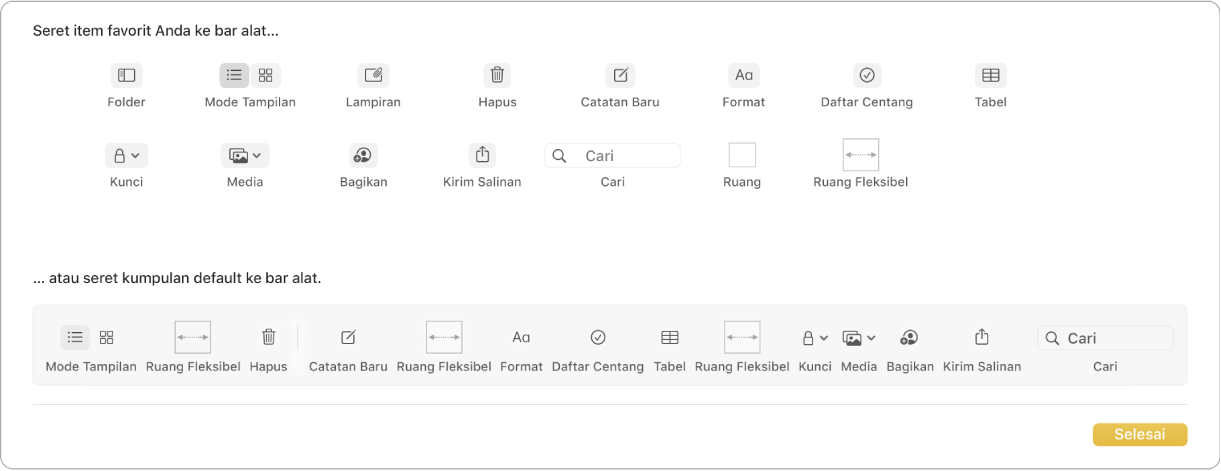Click the Selesai button
Screen dimensions: 1221x471
1140,434
